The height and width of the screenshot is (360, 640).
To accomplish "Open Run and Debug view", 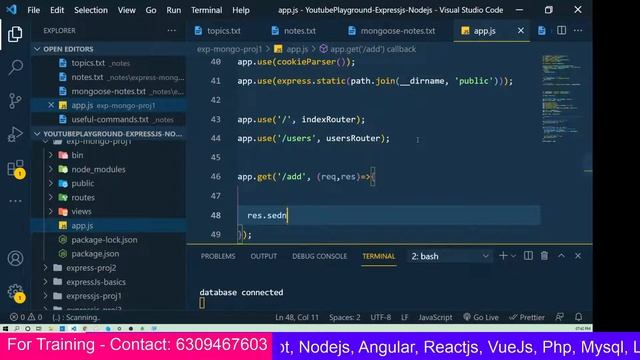I will (x=15, y=134).
